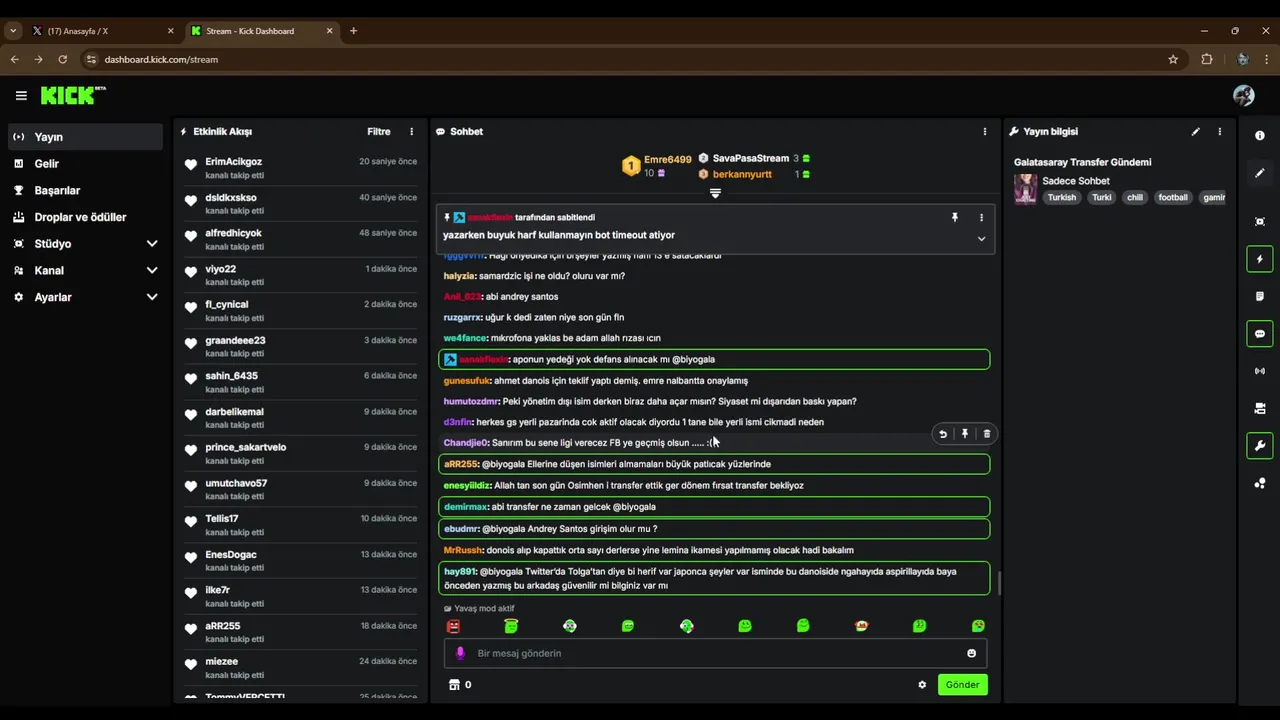Image resolution: width=1280 pixels, height=720 pixels.
Task: Toggle the camera stream preview panel icon
Action: point(1260,408)
